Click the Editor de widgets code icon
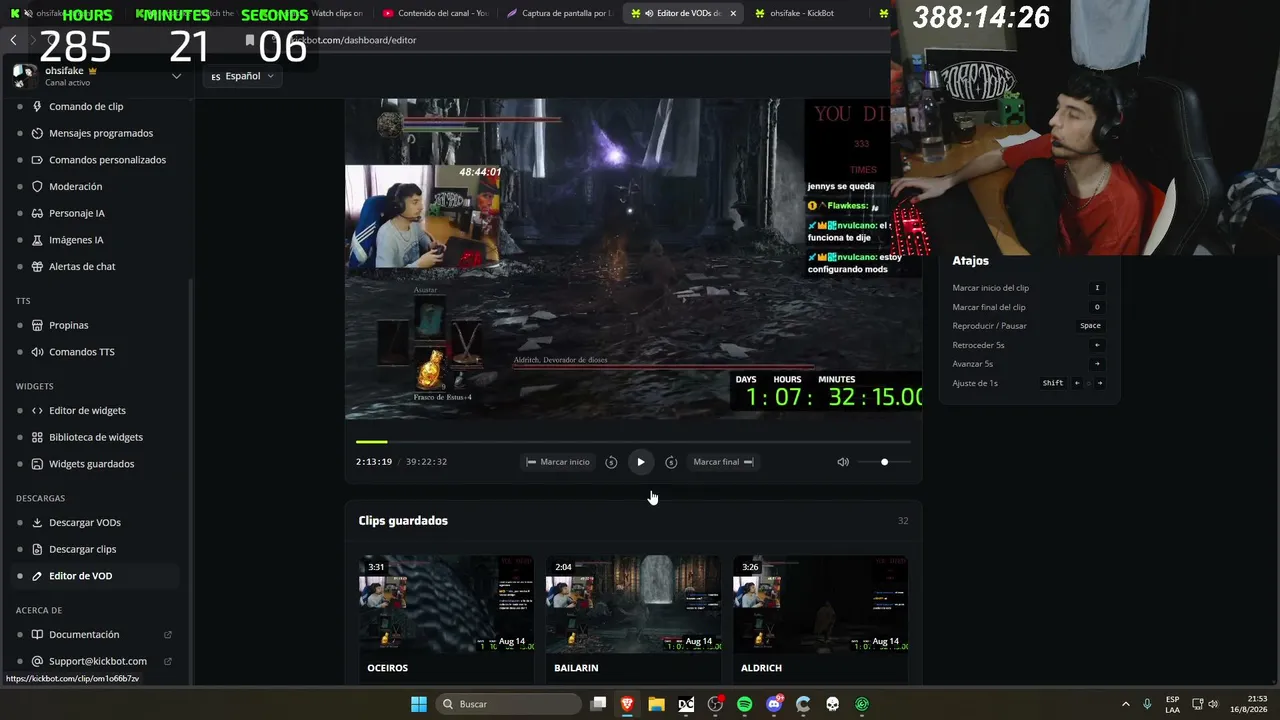 tap(37, 410)
